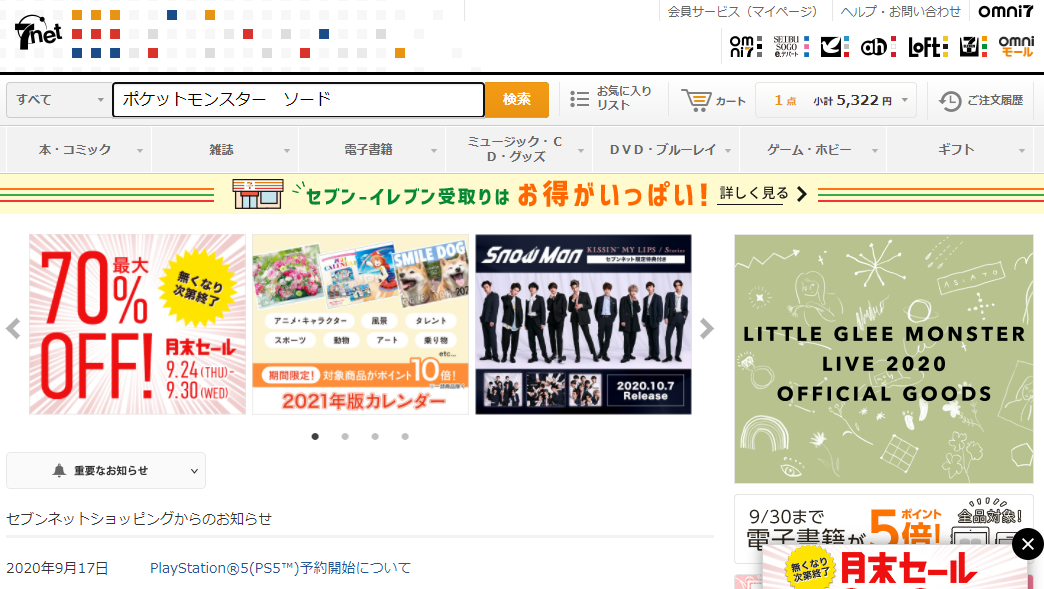This screenshot has height=589, width=1044.
Task: Open the ギフト category
Action: coord(956,150)
